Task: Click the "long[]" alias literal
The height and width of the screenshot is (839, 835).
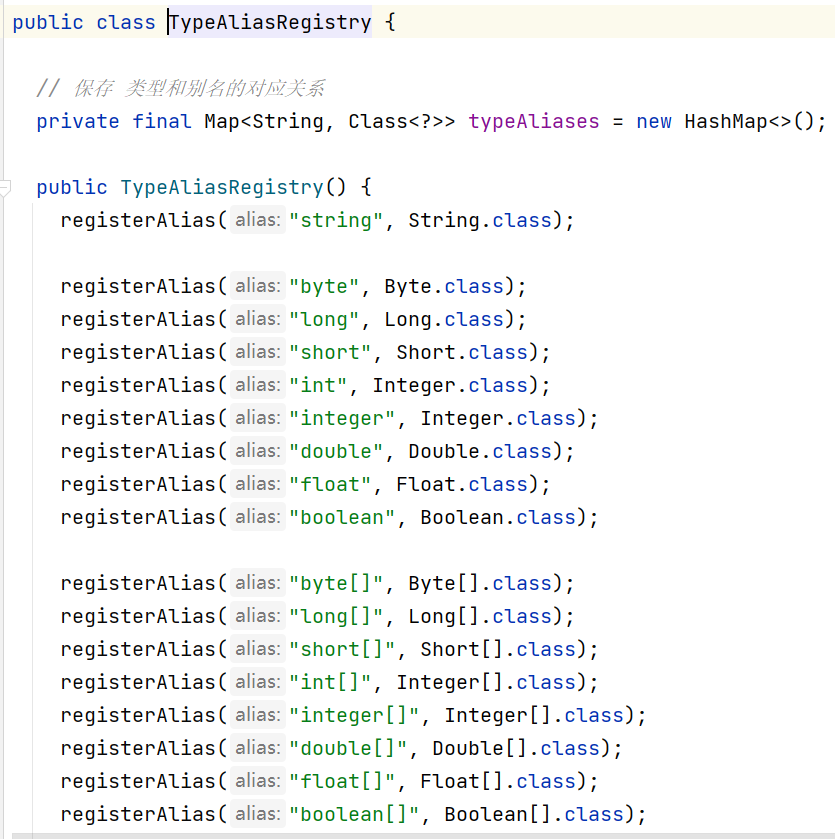Action: click(x=336, y=616)
